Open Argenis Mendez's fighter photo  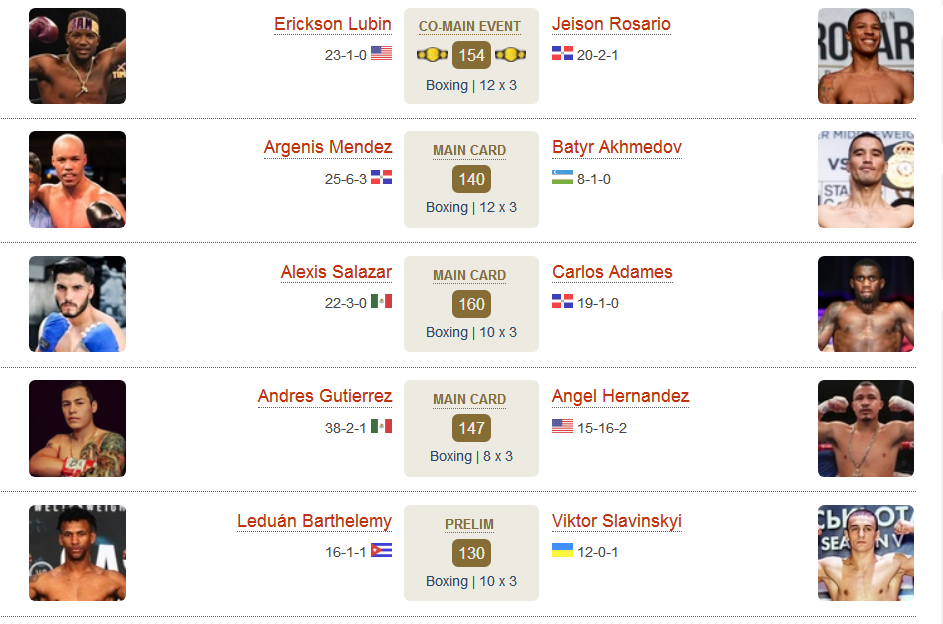point(78,179)
